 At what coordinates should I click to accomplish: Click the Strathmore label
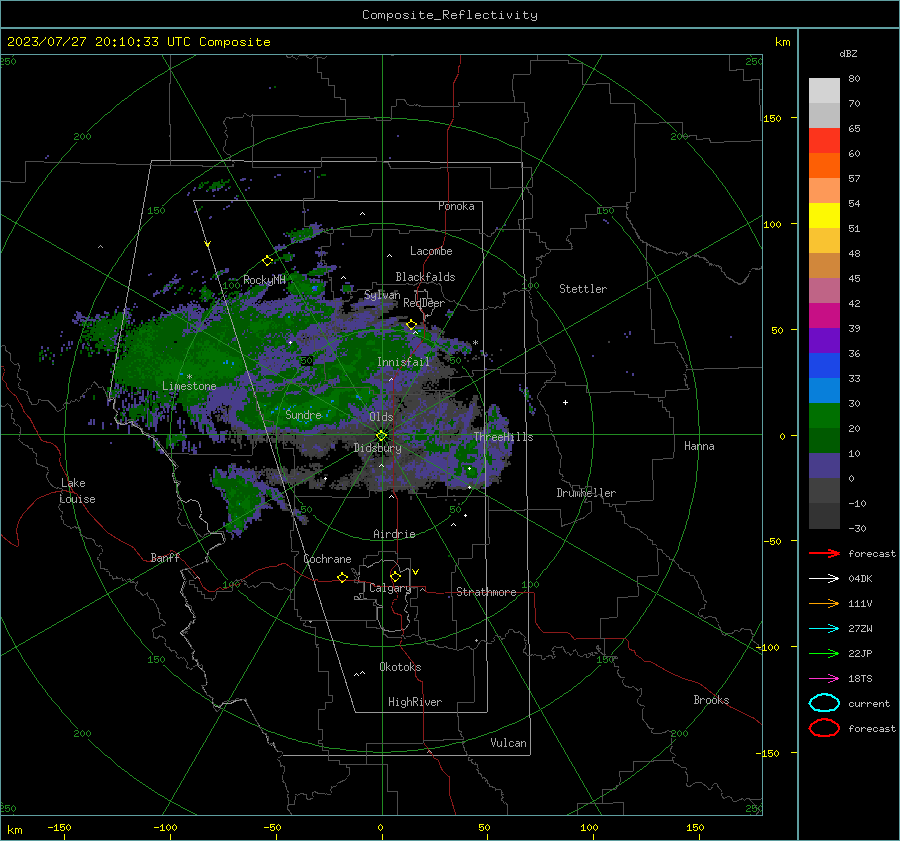point(486,592)
